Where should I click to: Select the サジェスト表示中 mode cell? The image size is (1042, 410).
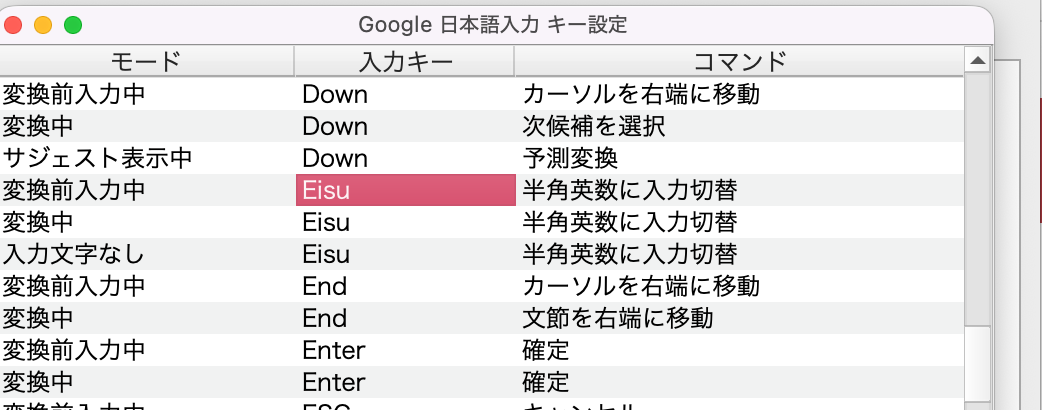(97, 158)
